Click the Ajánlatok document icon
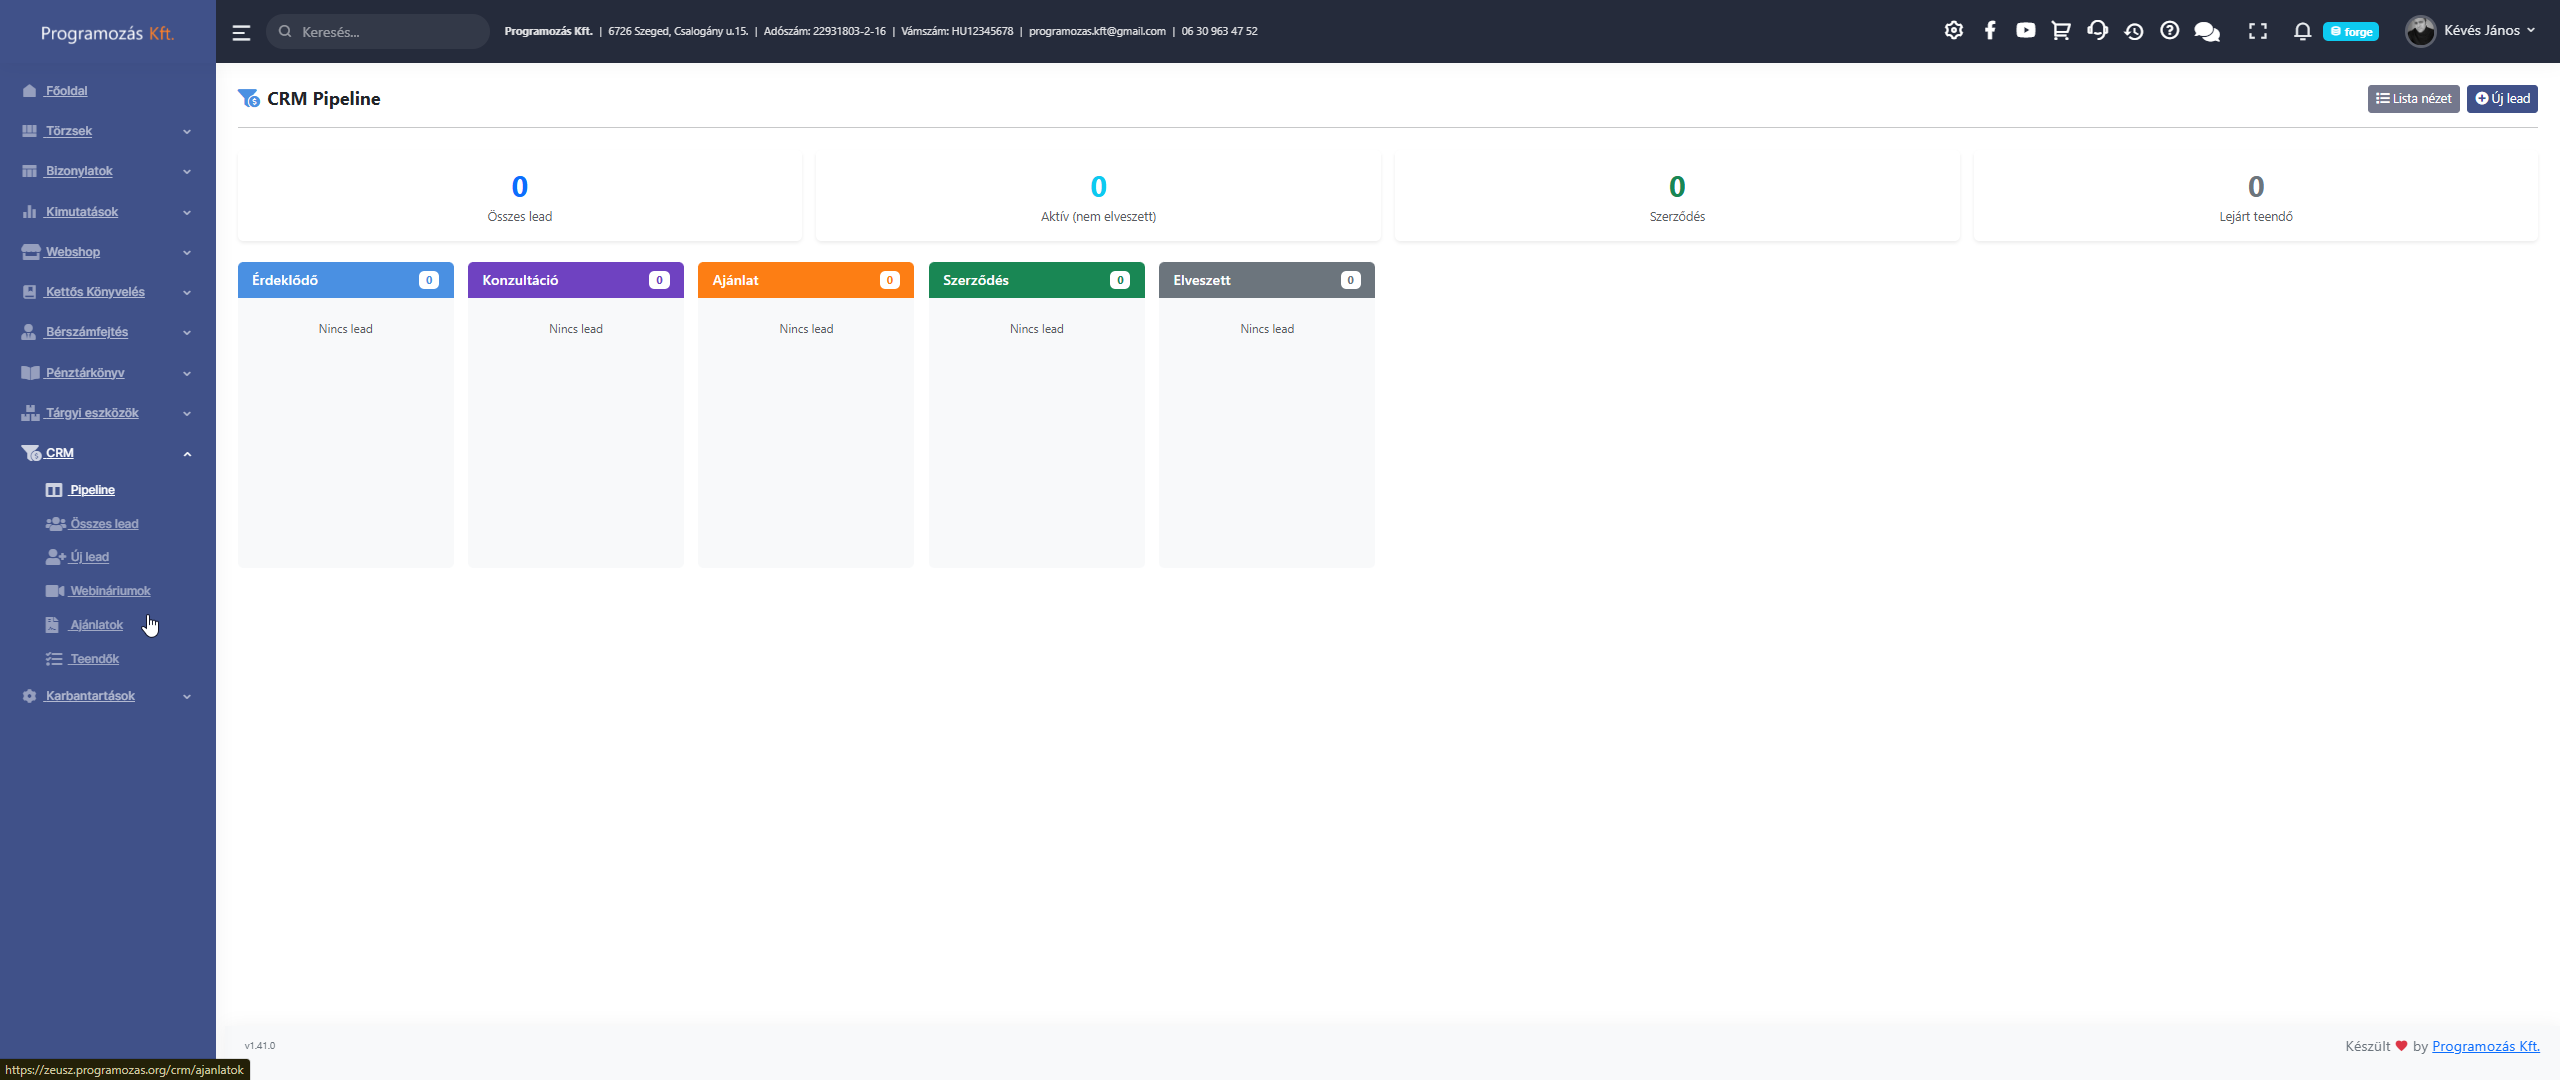This screenshot has width=2560, height=1080. pyautogui.click(x=52, y=625)
